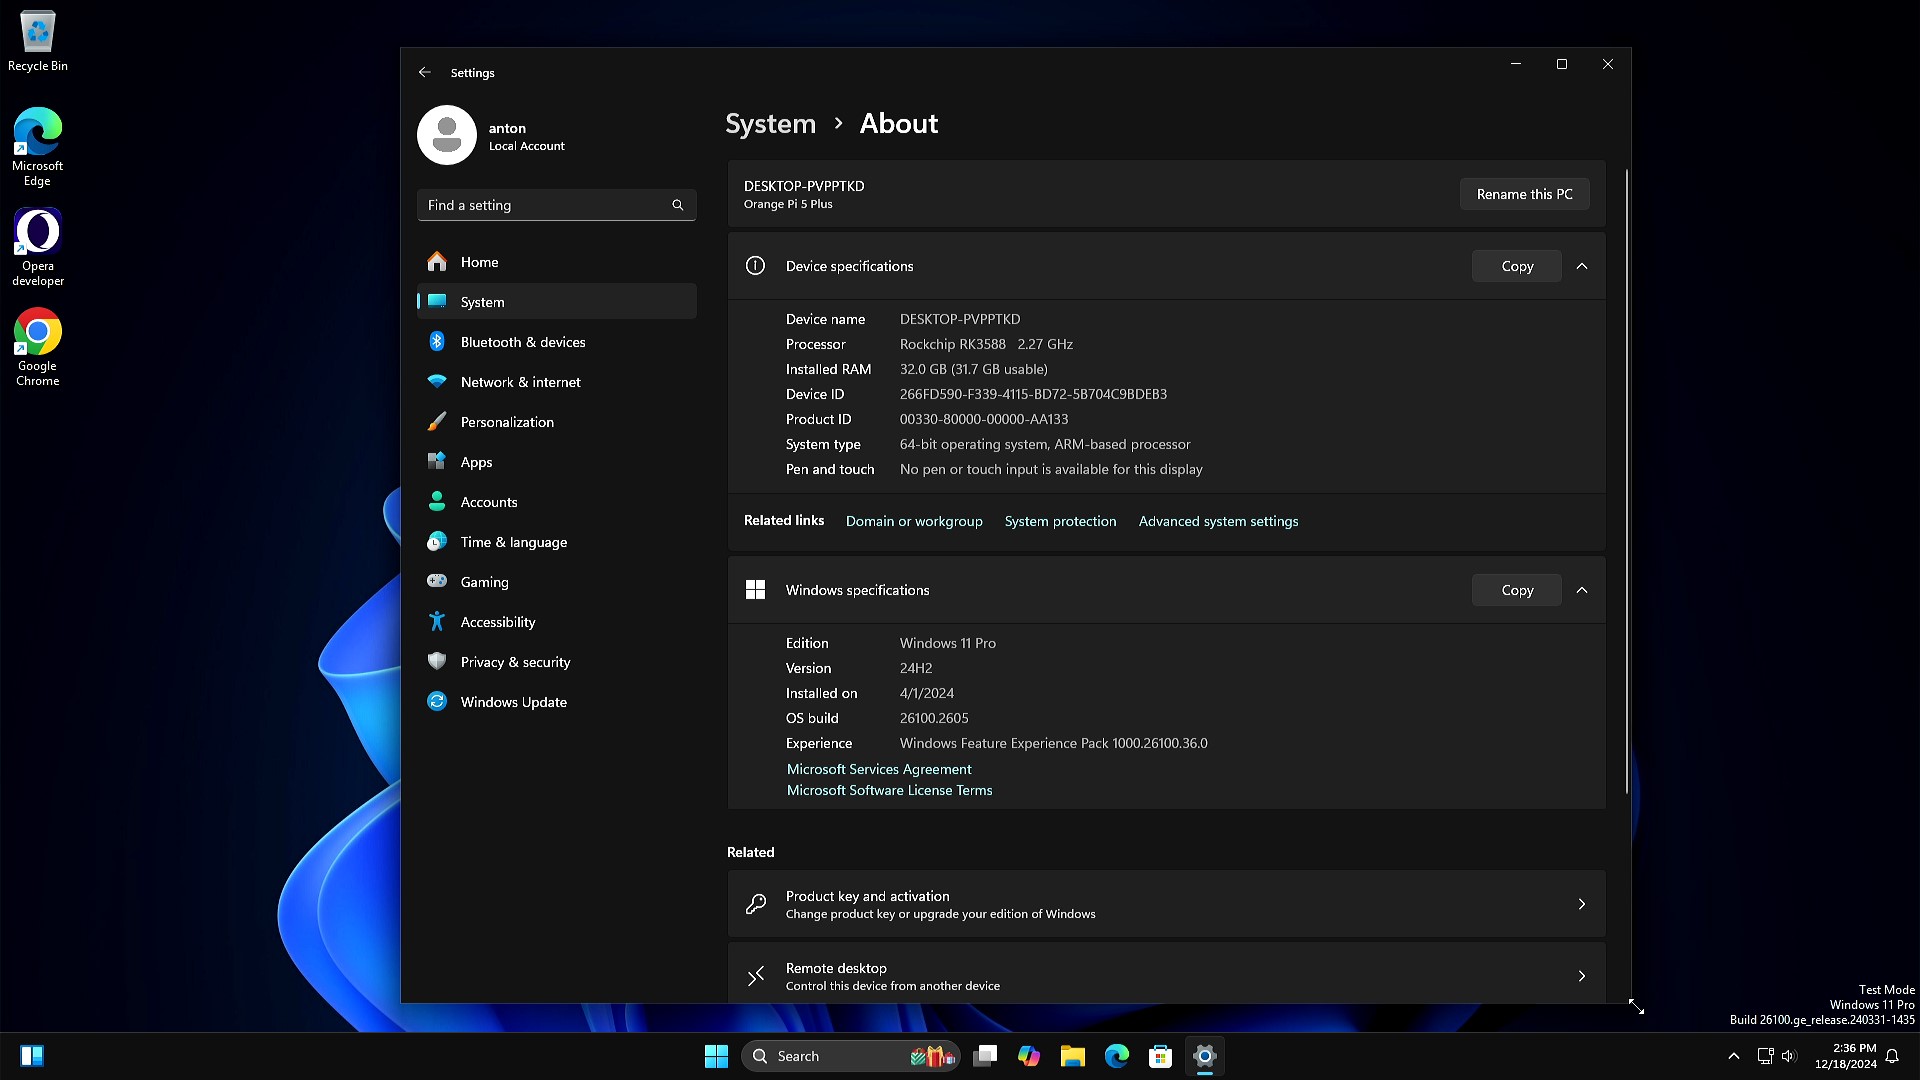
Task: Click the search magnifier in Find a setting
Action: [678, 205]
